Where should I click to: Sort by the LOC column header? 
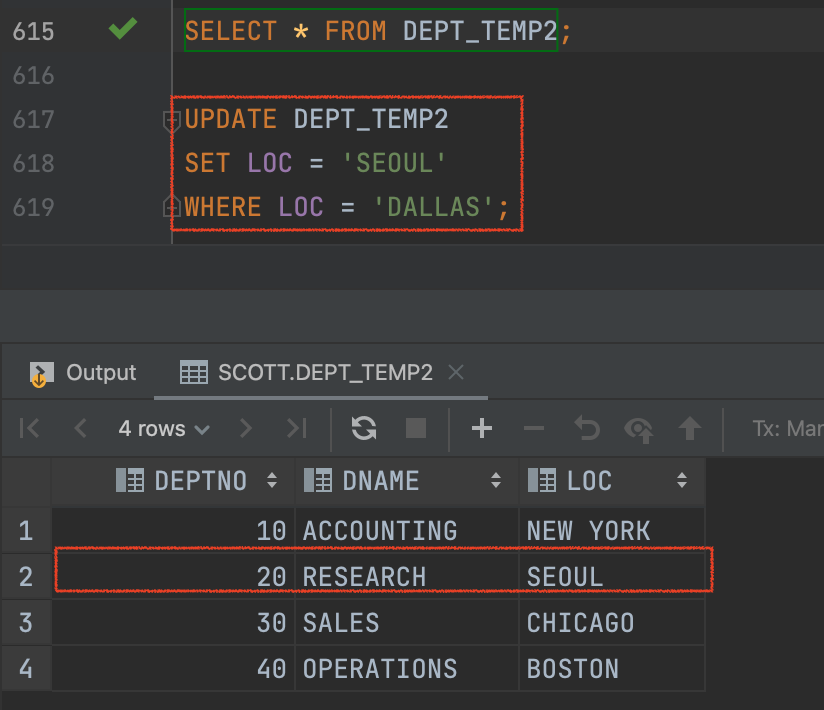(x=612, y=481)
